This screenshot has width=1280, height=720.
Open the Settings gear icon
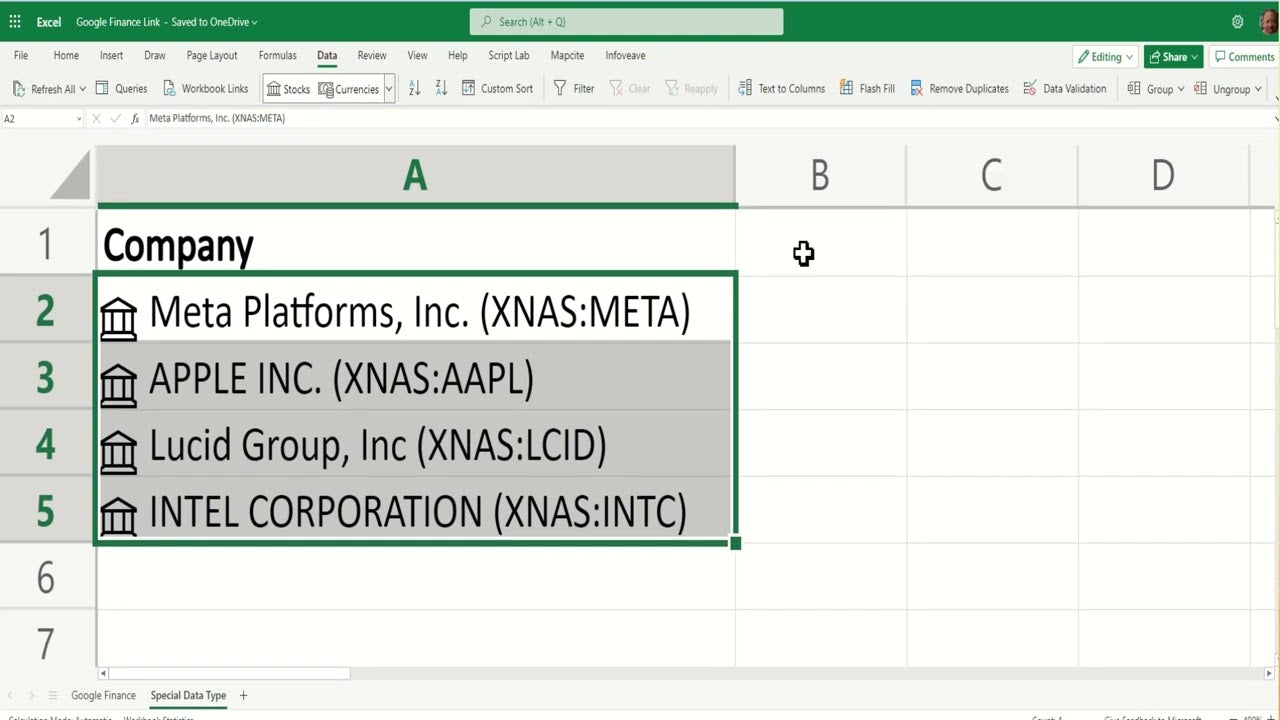tap(1238, 21)
